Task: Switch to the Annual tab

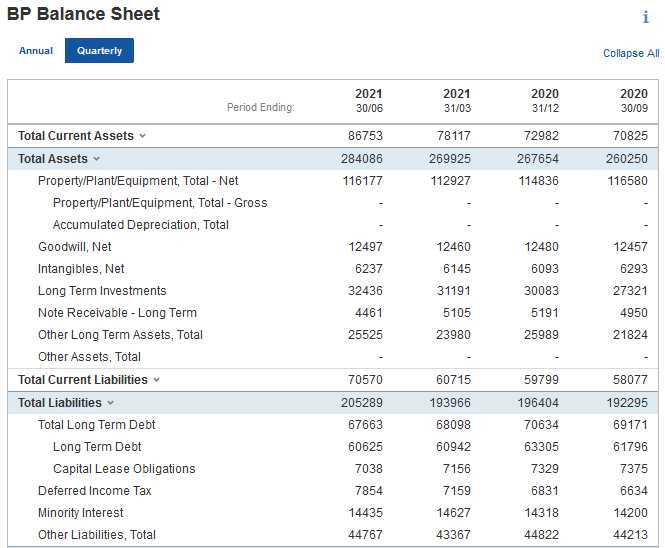Action: [36, 51]
